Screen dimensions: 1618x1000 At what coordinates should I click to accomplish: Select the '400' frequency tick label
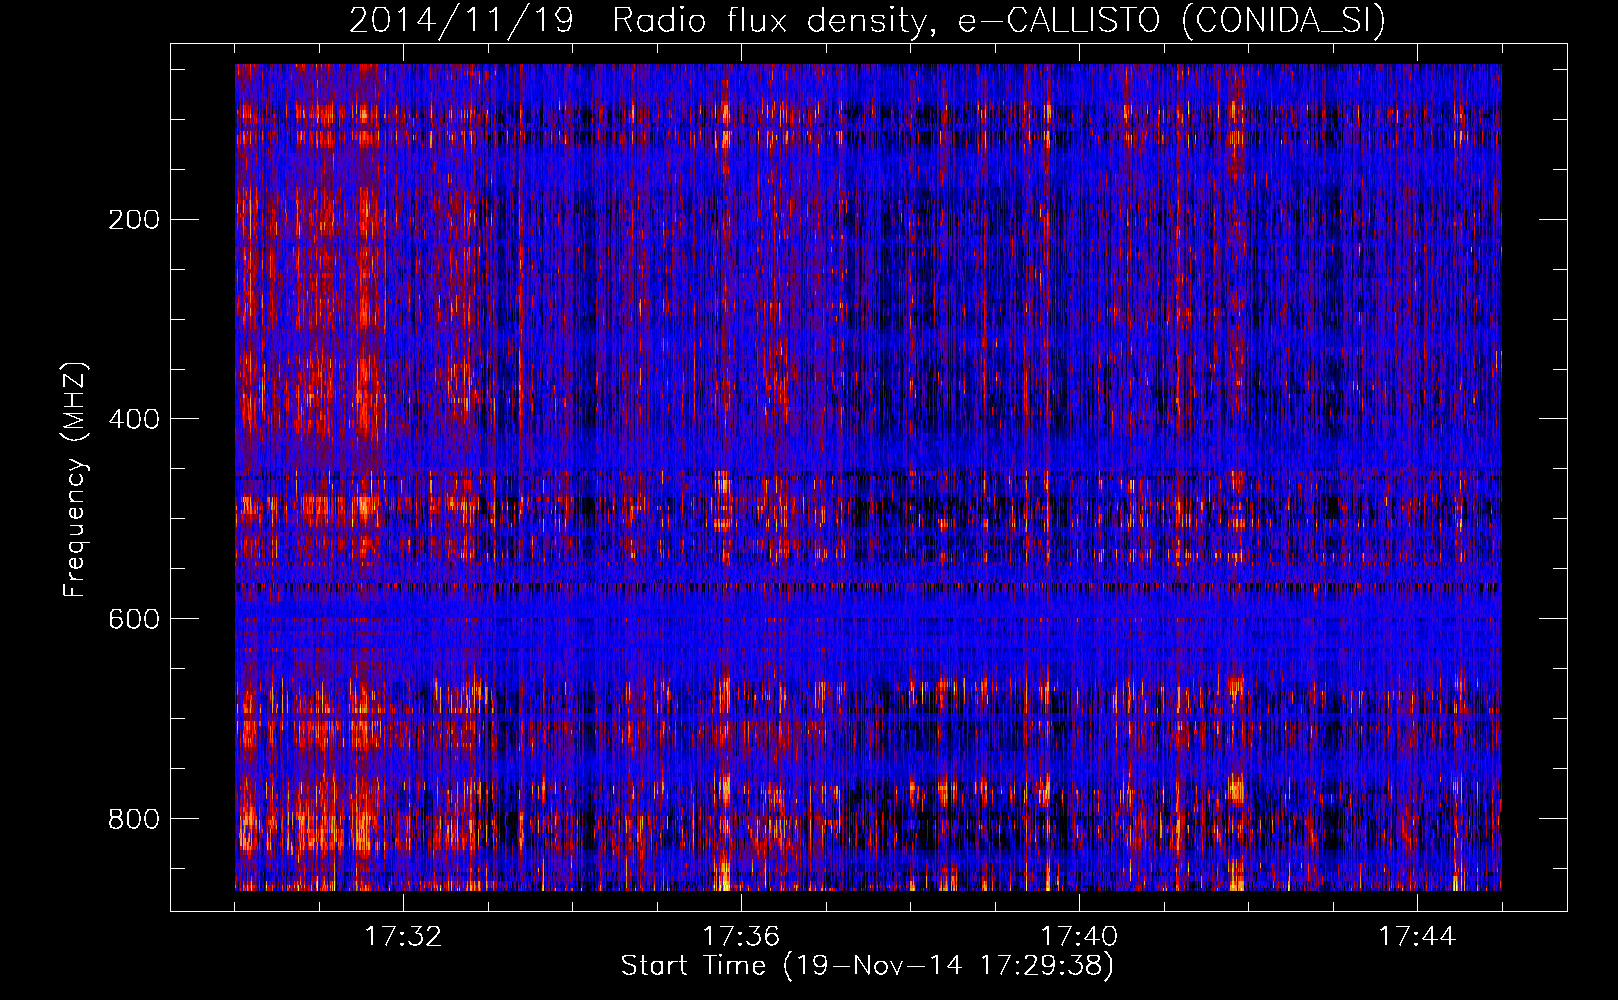click(x=134, y=419)
